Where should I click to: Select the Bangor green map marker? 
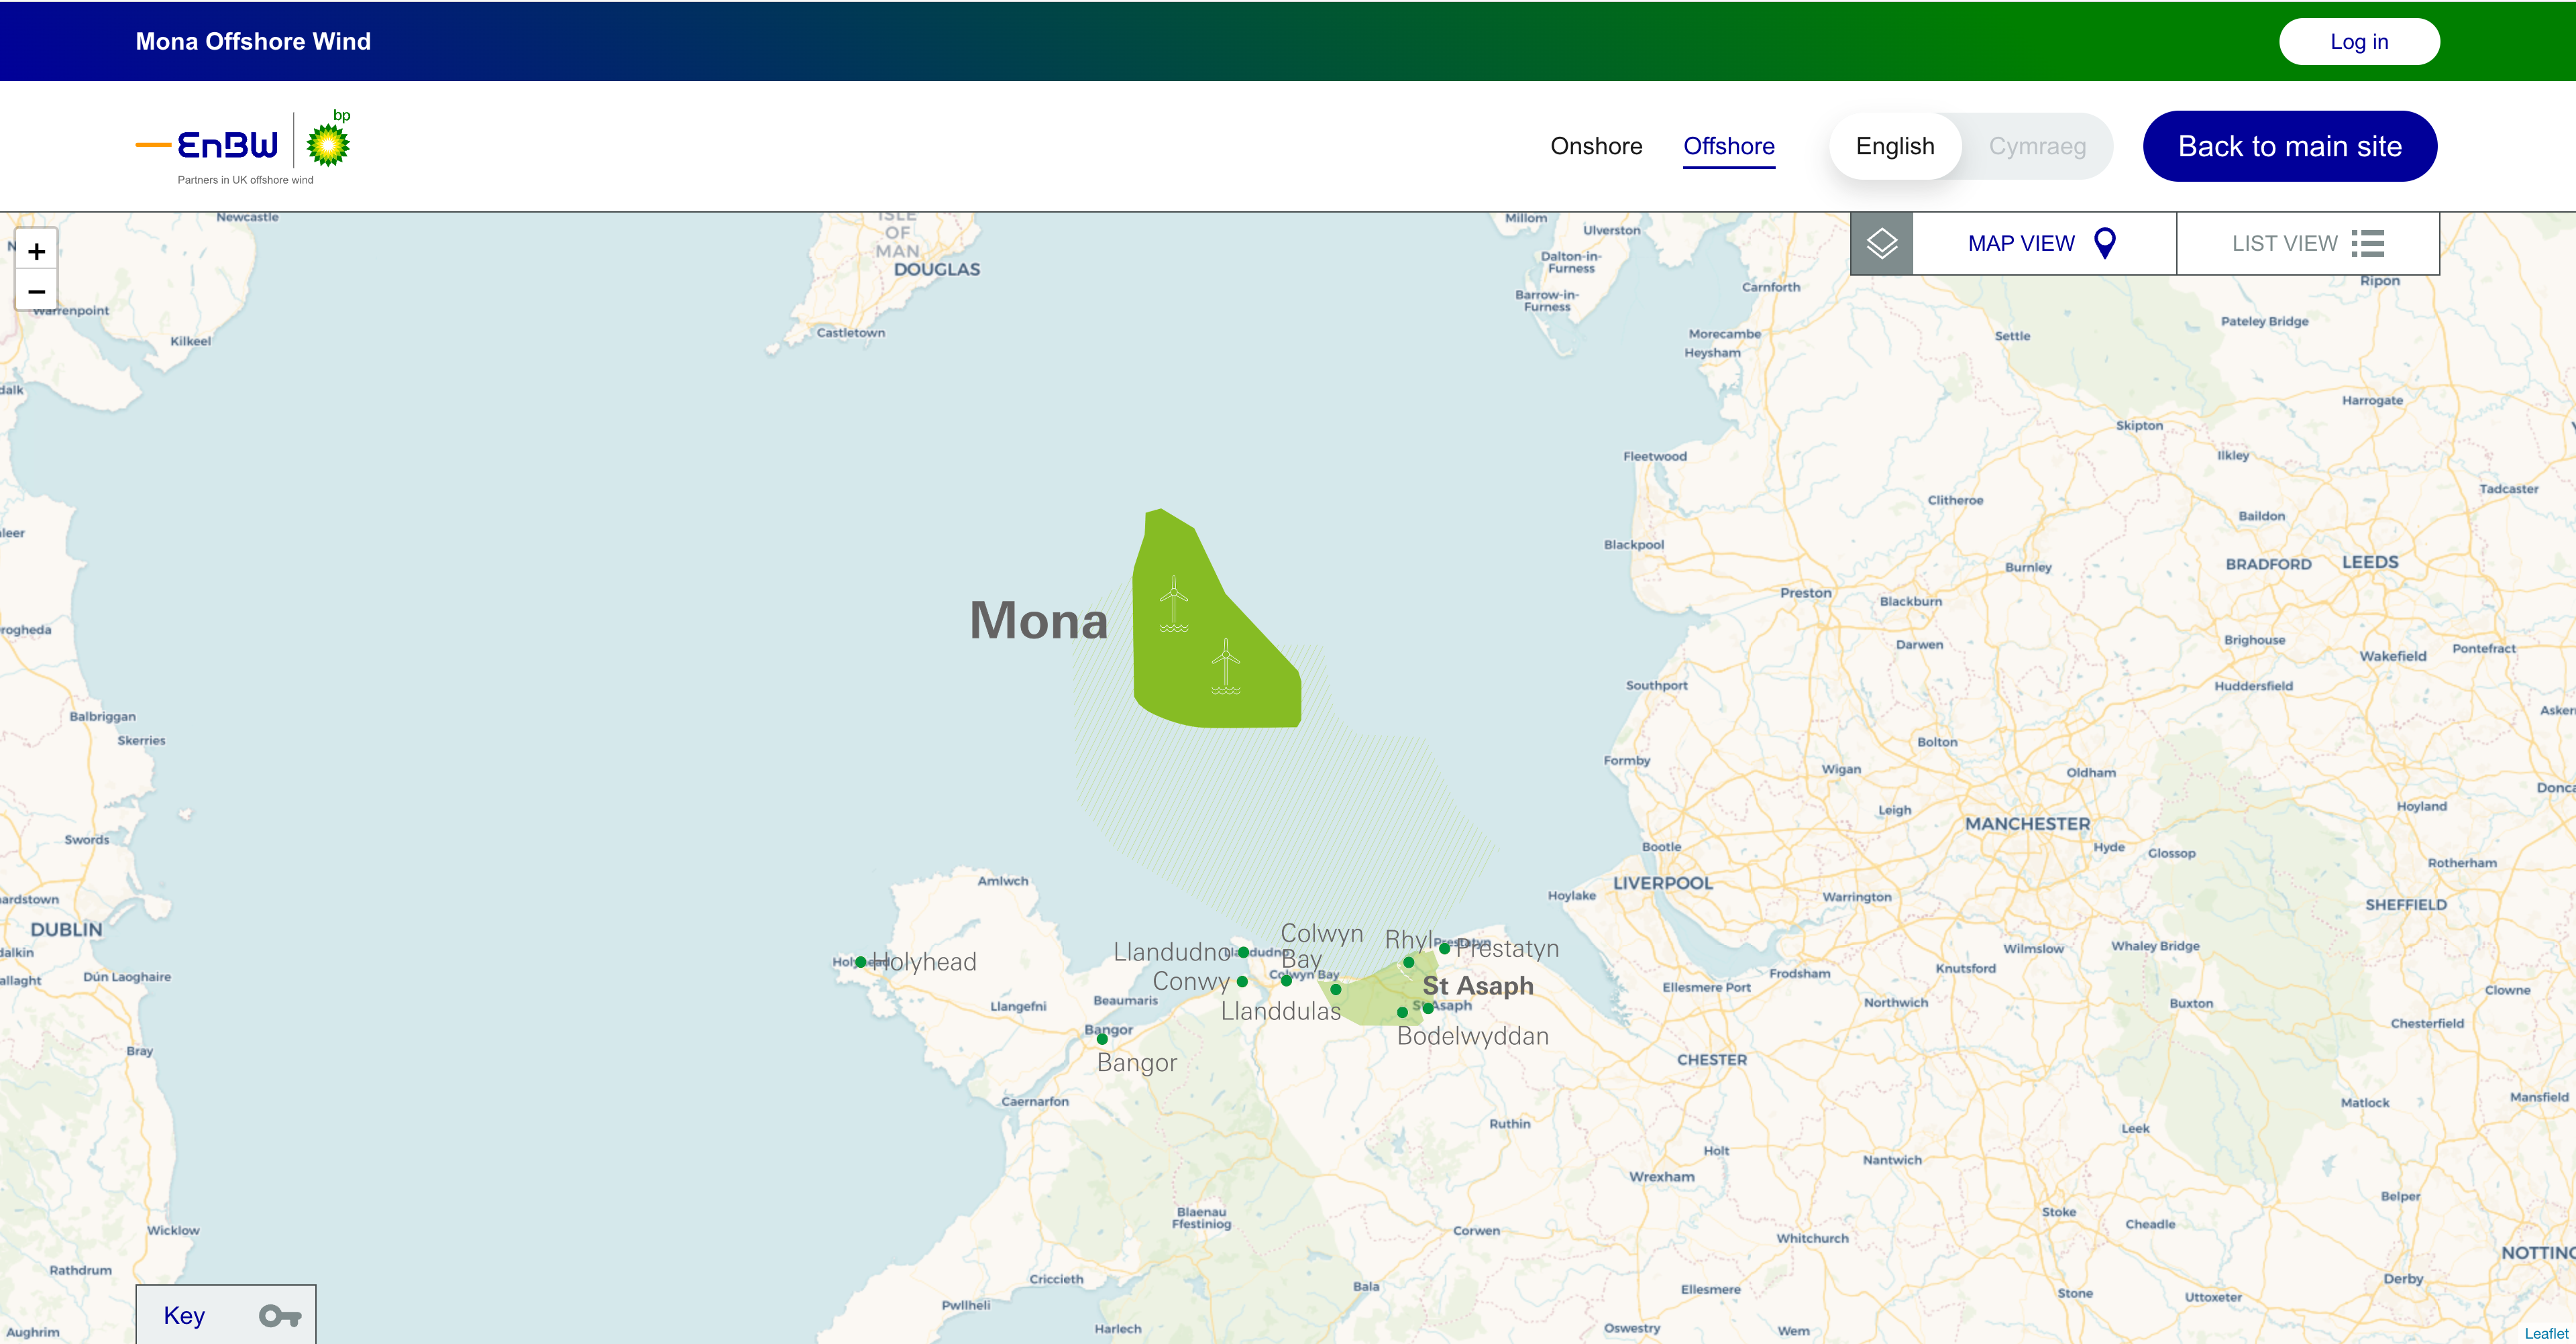coord(1102,1039)
